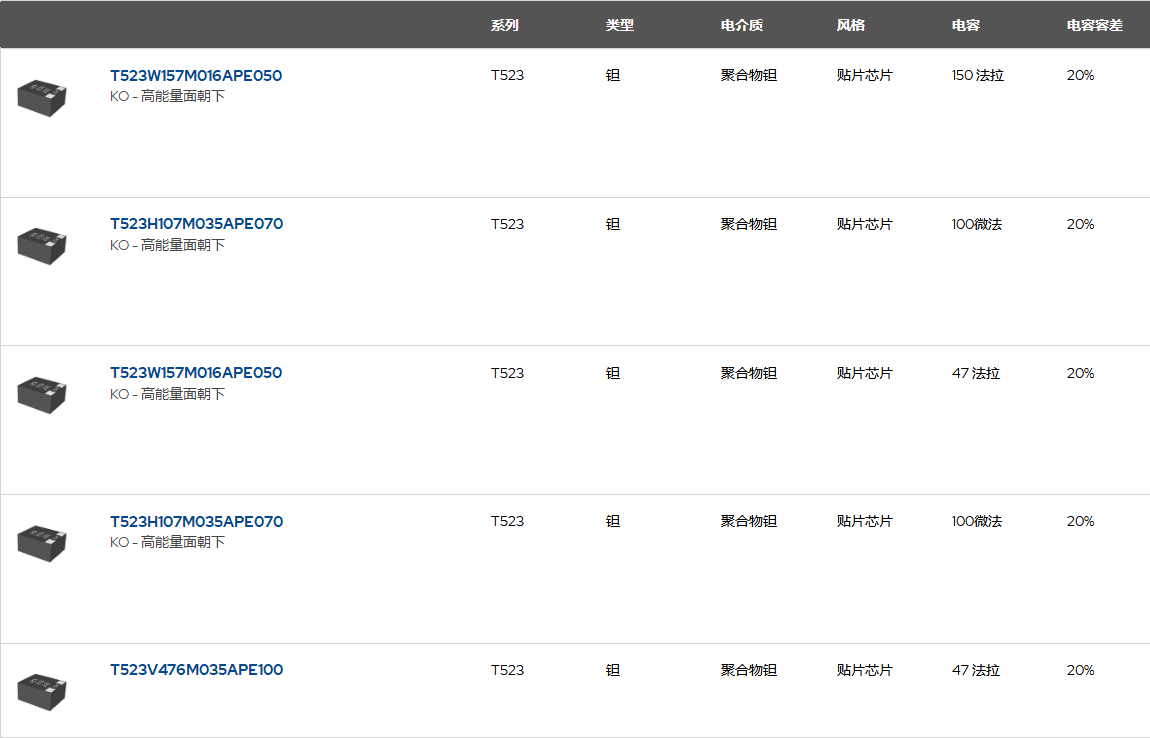
Task: Click 贴片芯片 style cell in T523V476M035APE100 row
Action: pos(864,670)
